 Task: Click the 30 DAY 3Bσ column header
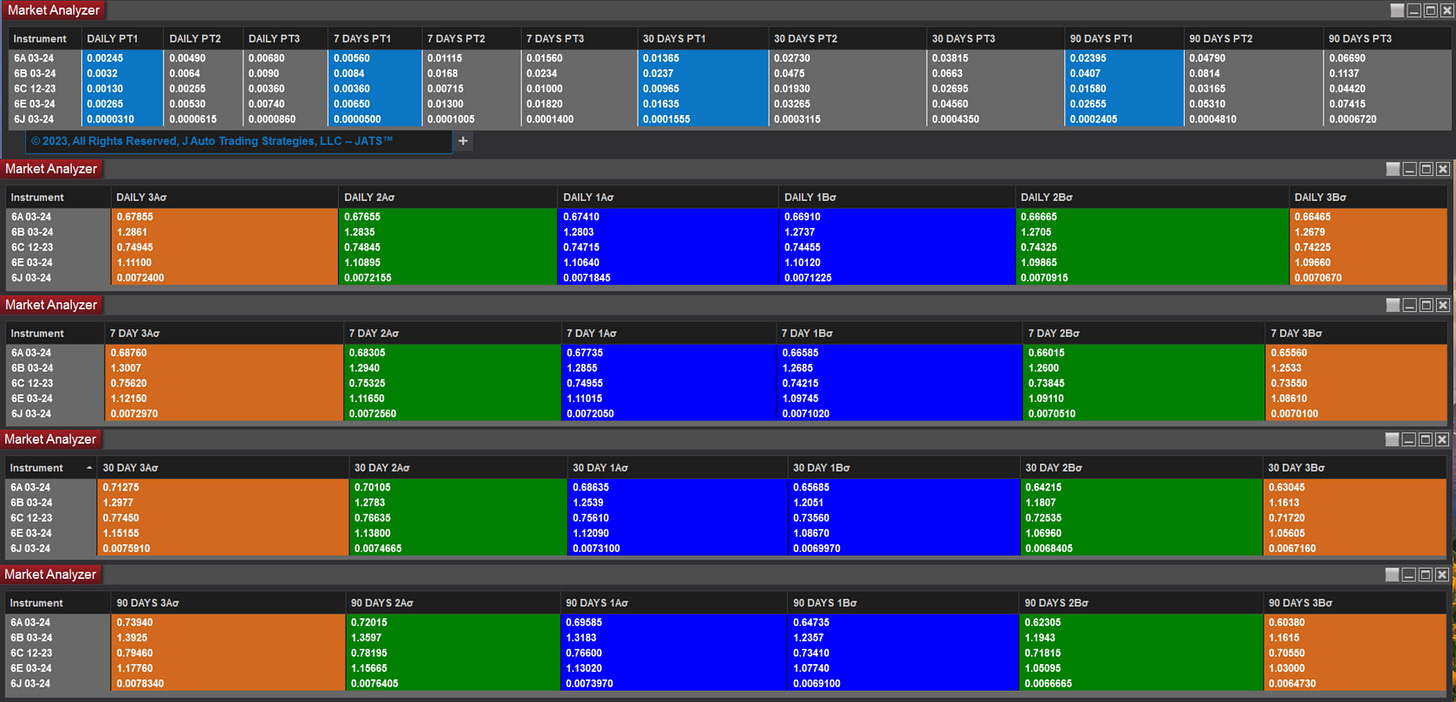click(x=1354, y=468)
